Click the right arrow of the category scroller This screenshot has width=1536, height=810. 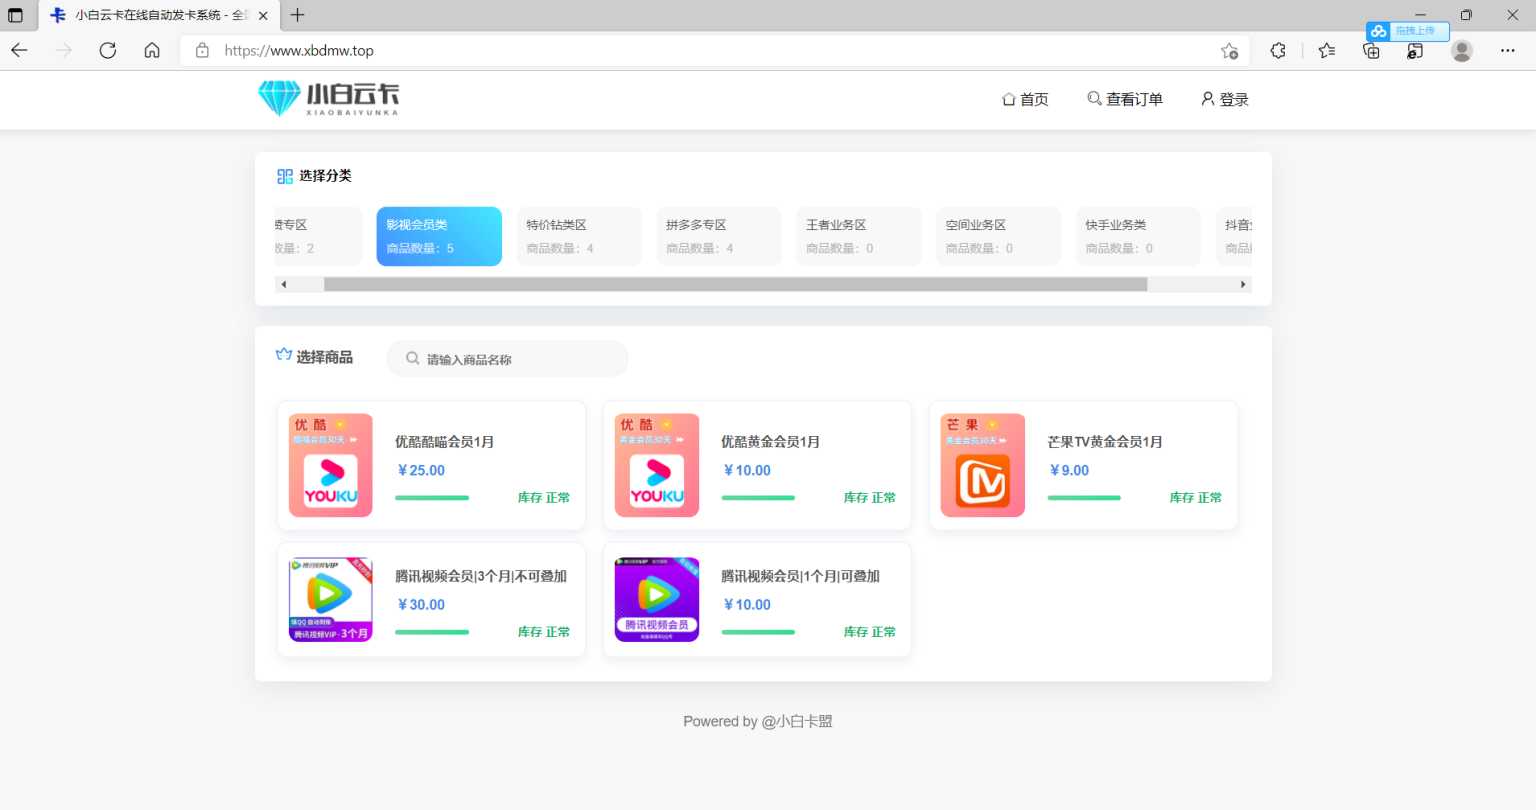coord(1243,284)
